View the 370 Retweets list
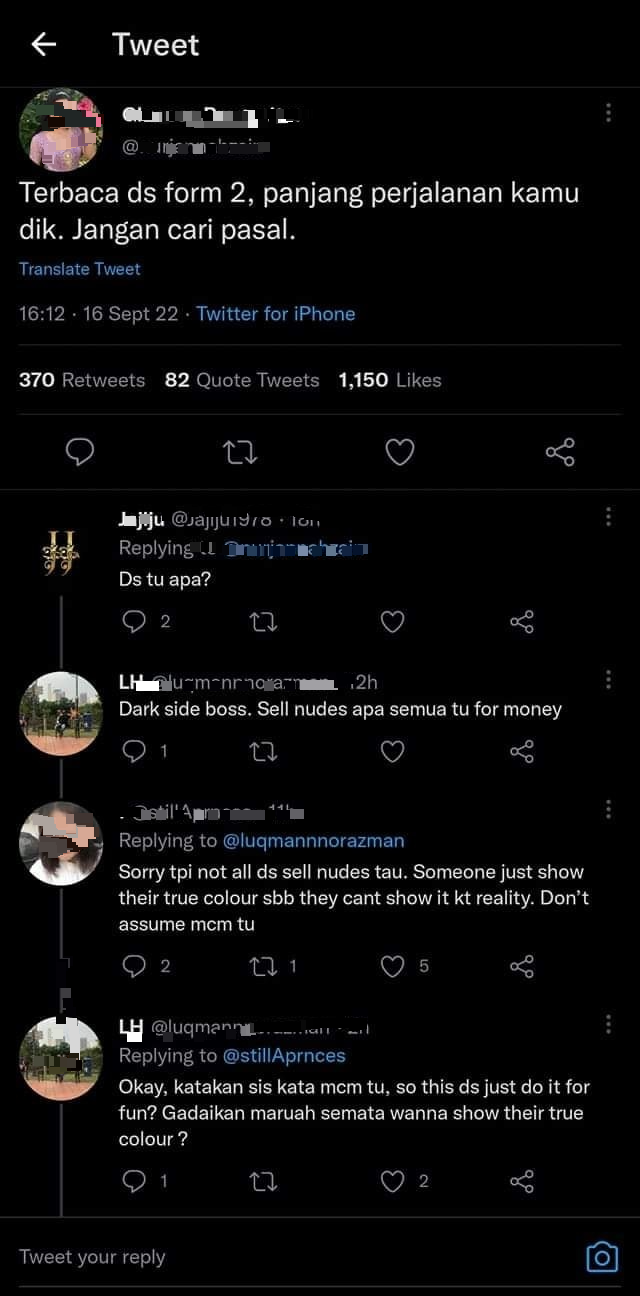The width and height of the screenshot is (640, 1296). (82, 380)
